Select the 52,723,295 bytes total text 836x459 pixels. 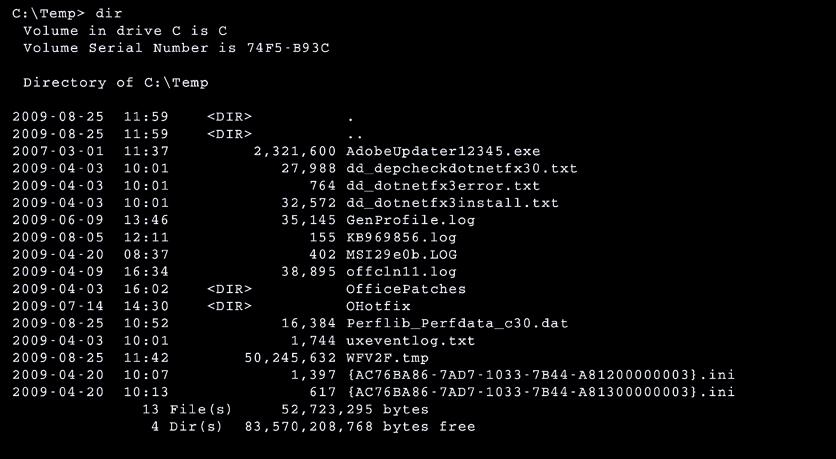pos(355,410)
